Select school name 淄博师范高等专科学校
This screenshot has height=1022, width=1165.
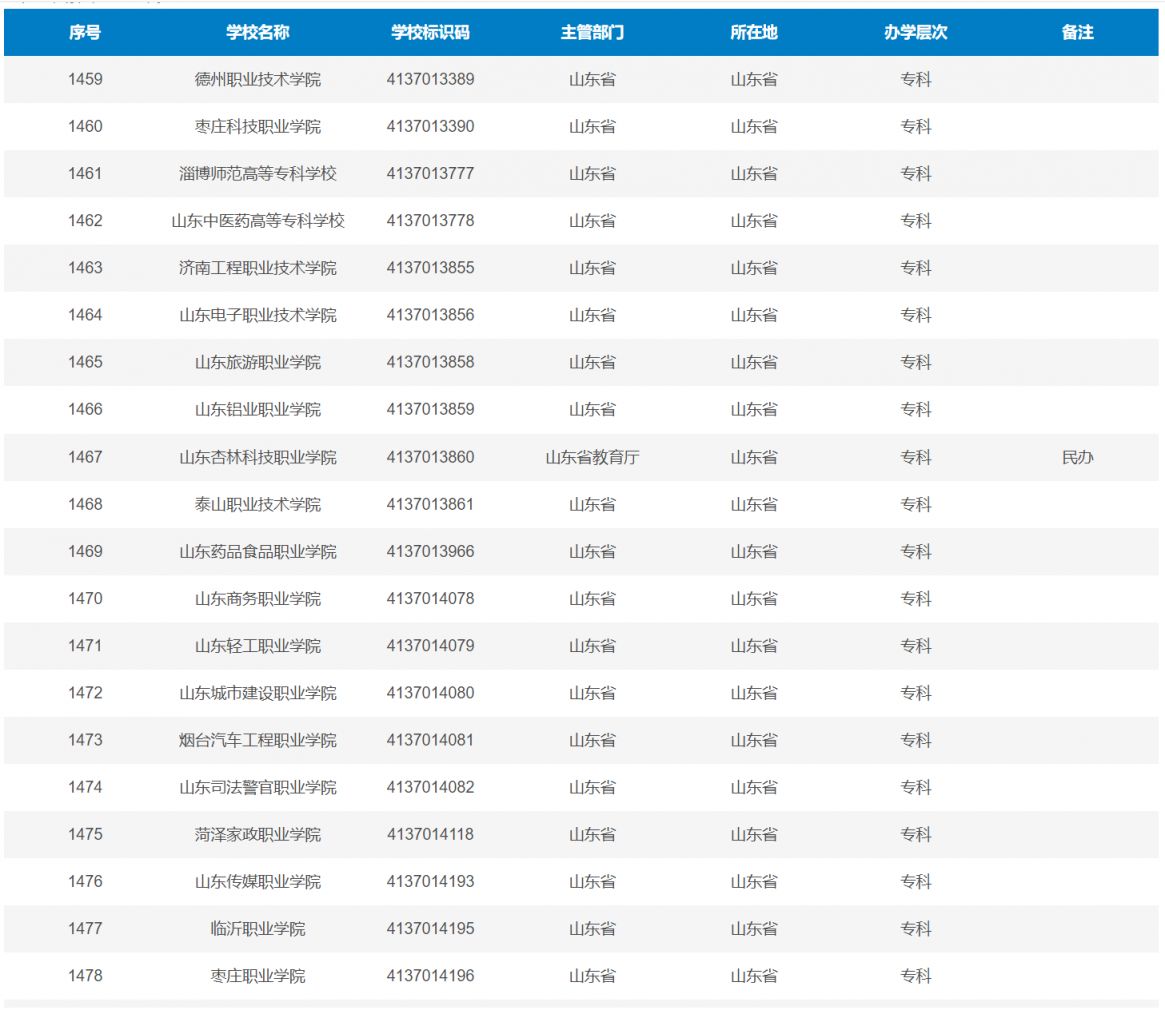[x=257, y=173]
